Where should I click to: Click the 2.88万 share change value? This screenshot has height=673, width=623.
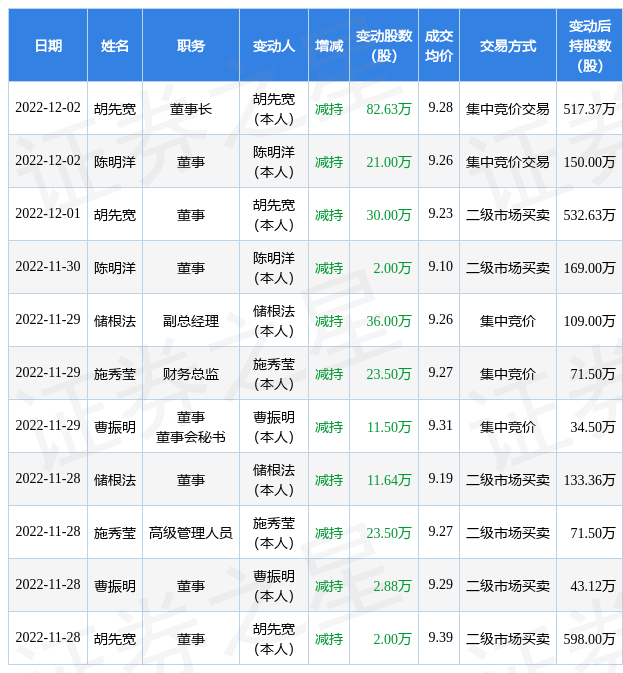pyautogui.click(x=392, y=586)
